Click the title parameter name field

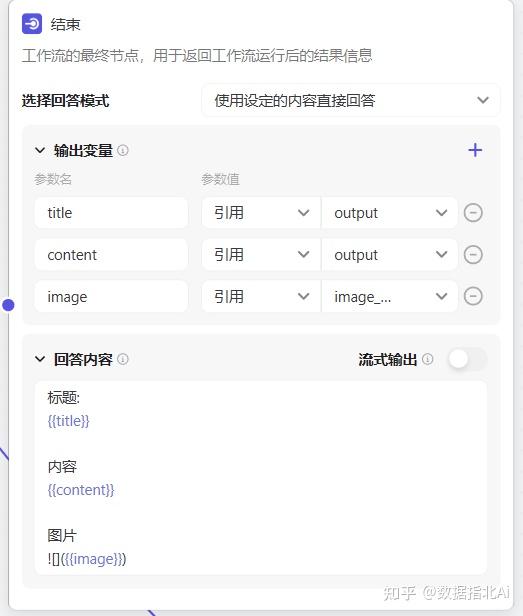(x=111, y=213)
